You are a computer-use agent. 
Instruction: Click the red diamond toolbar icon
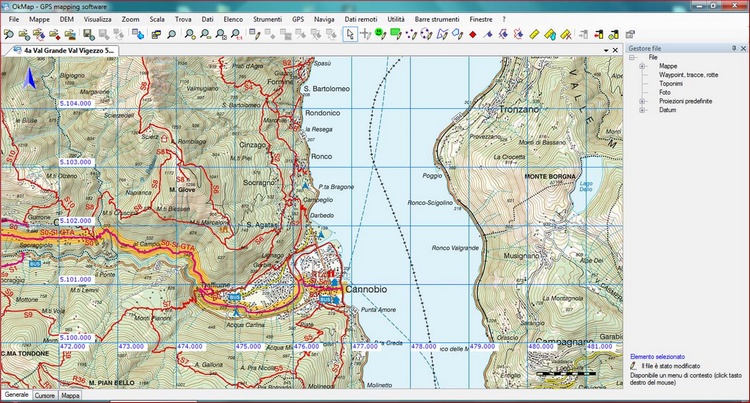point(471,34)
